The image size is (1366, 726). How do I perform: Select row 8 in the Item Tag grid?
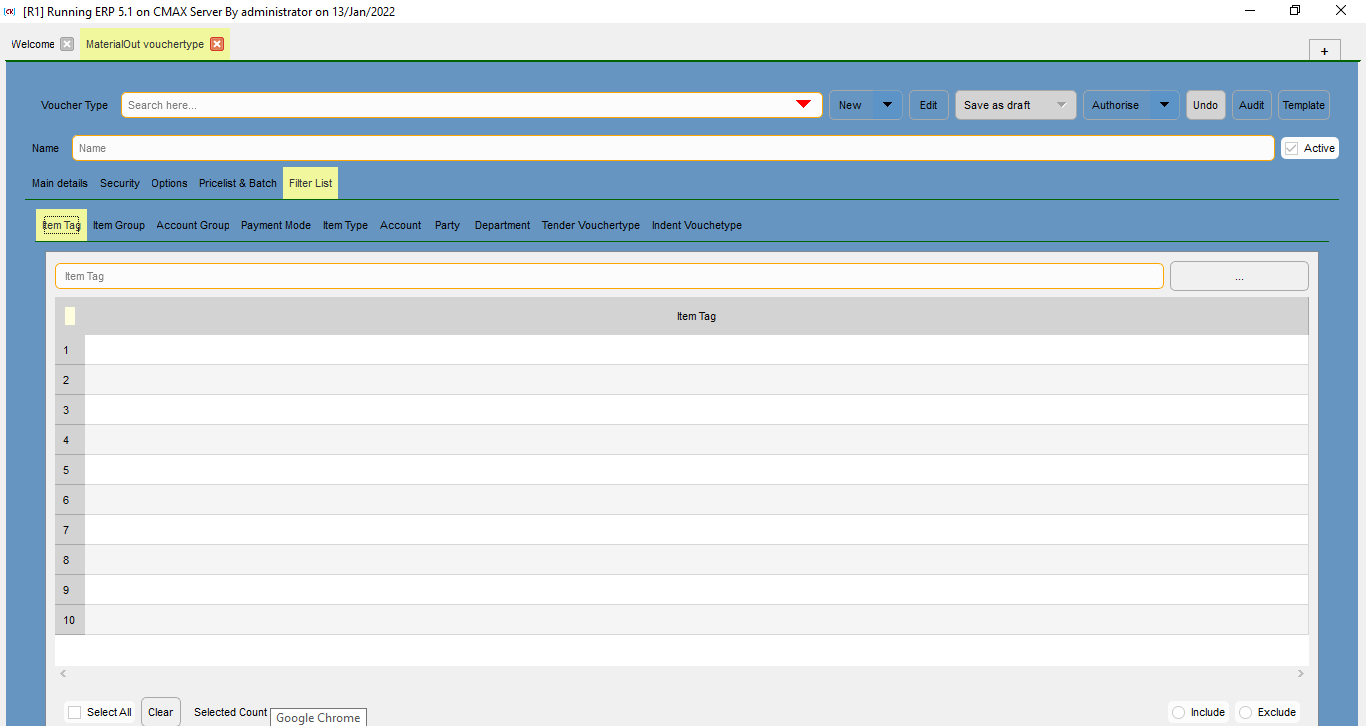[681, 560]
